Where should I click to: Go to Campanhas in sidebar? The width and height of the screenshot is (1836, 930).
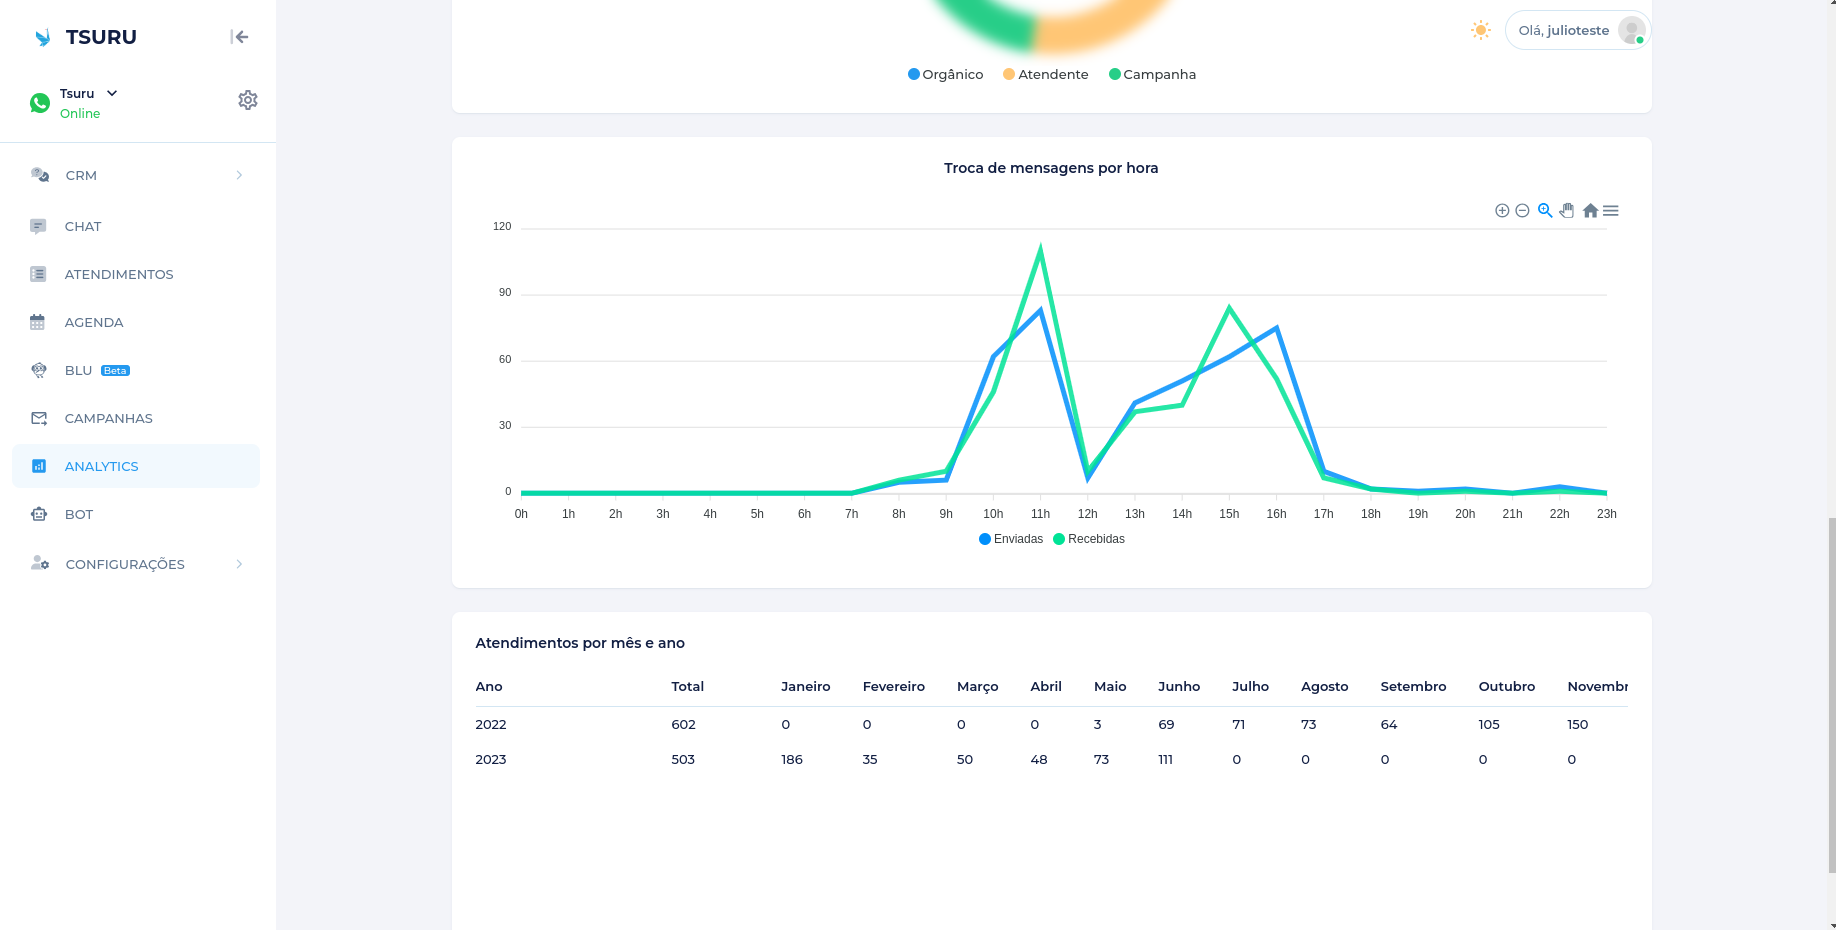point(108,418)
